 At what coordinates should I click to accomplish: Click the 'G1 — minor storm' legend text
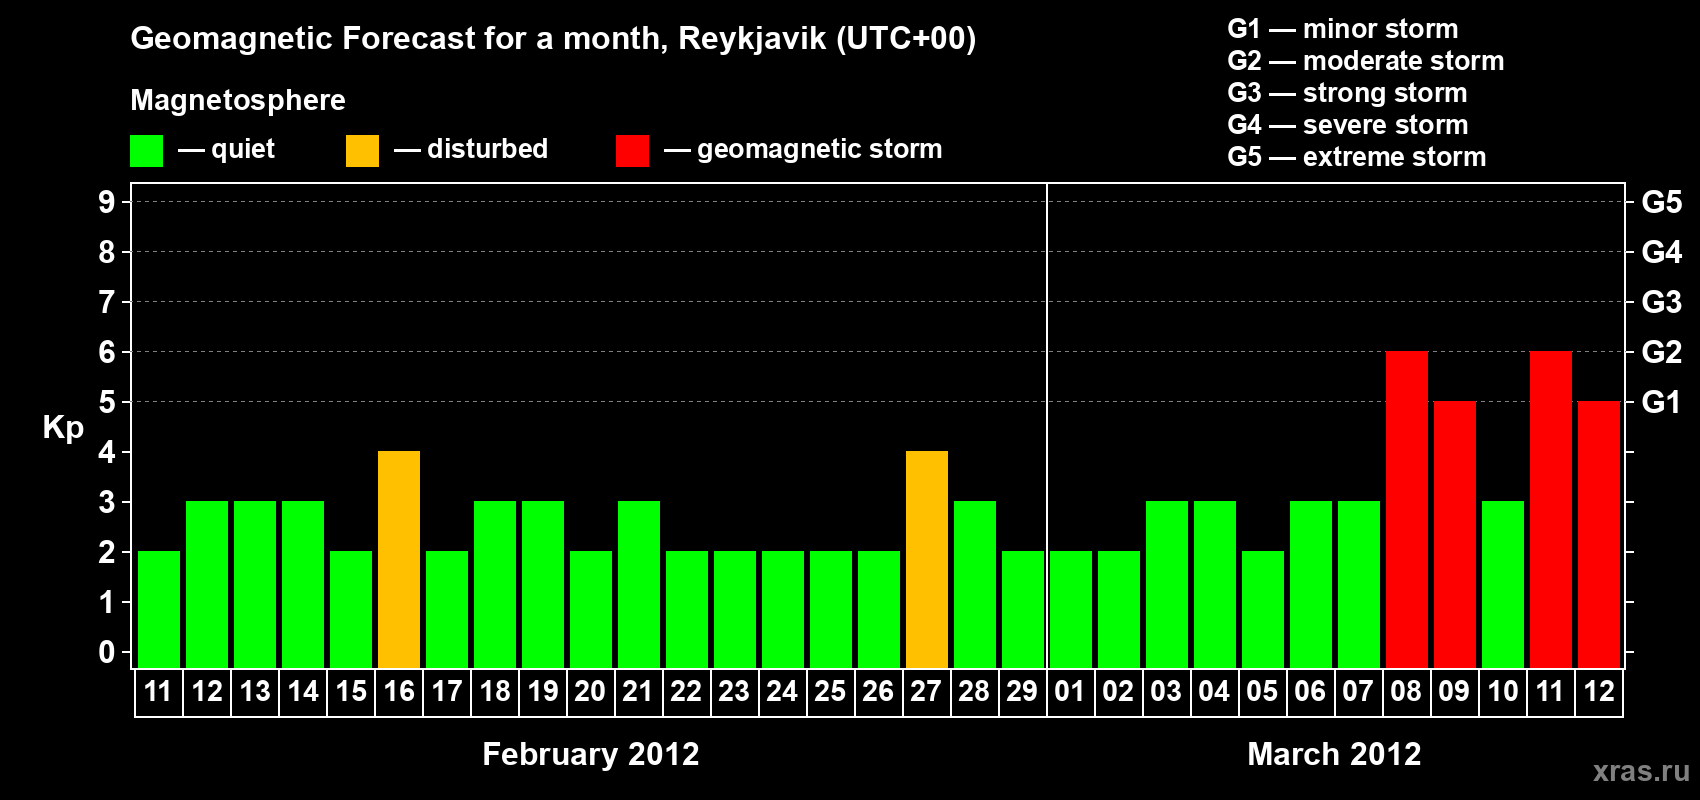pyautogui.click(x=1343, y=29)
